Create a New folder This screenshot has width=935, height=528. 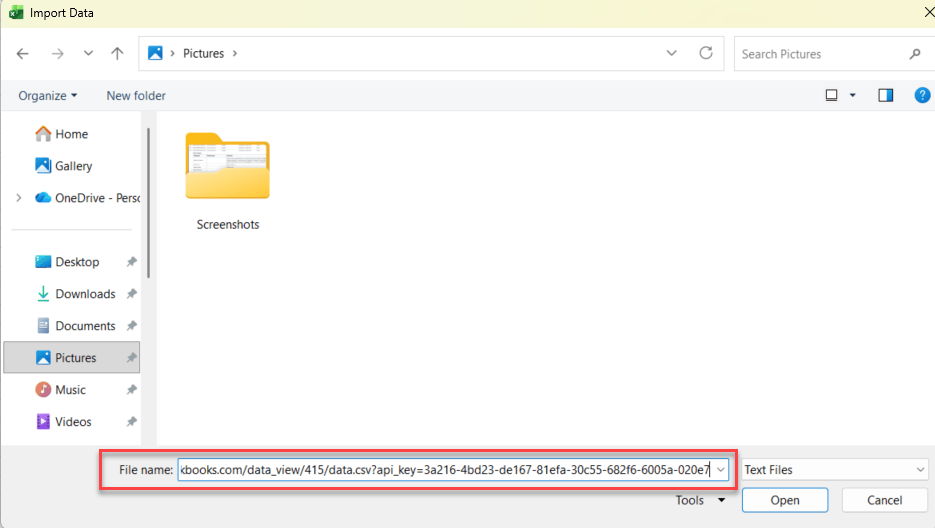point(136,95)
